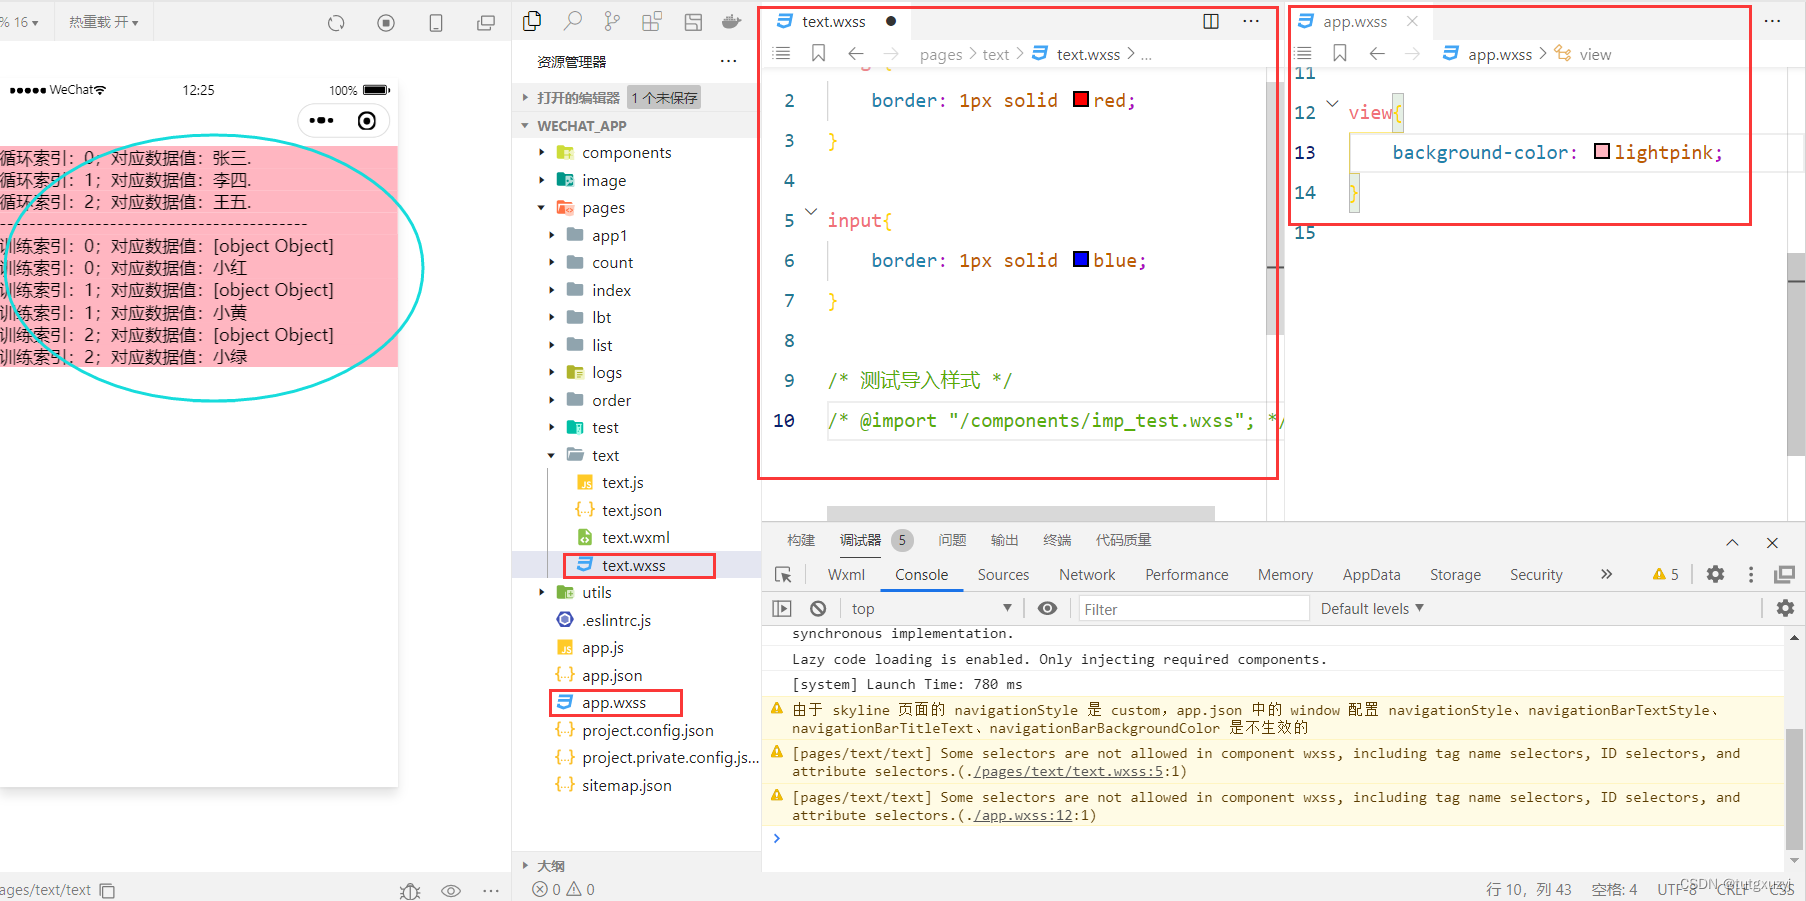
Task: Click the red color swatch in text.wxss
Action: click(1081, 99)
